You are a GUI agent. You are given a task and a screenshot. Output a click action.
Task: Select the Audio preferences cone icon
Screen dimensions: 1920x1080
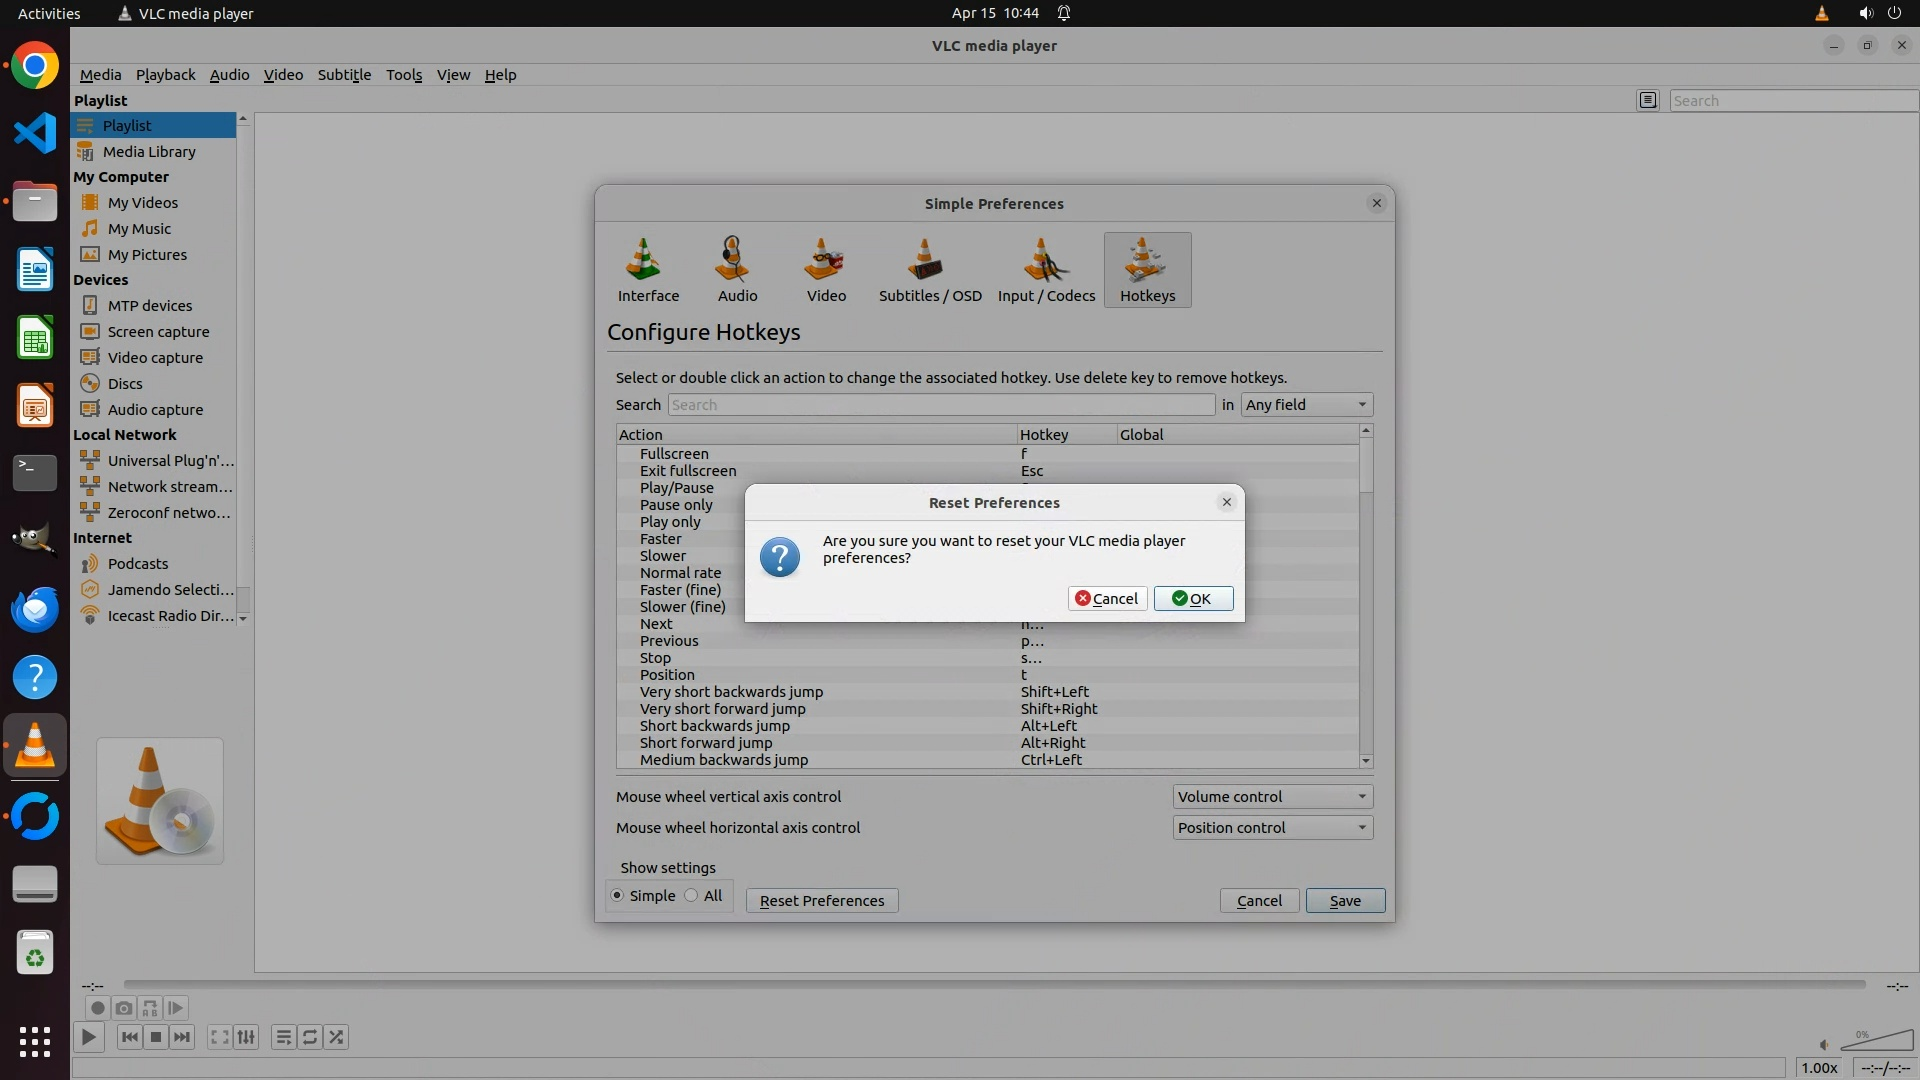(x=737, y=261)
